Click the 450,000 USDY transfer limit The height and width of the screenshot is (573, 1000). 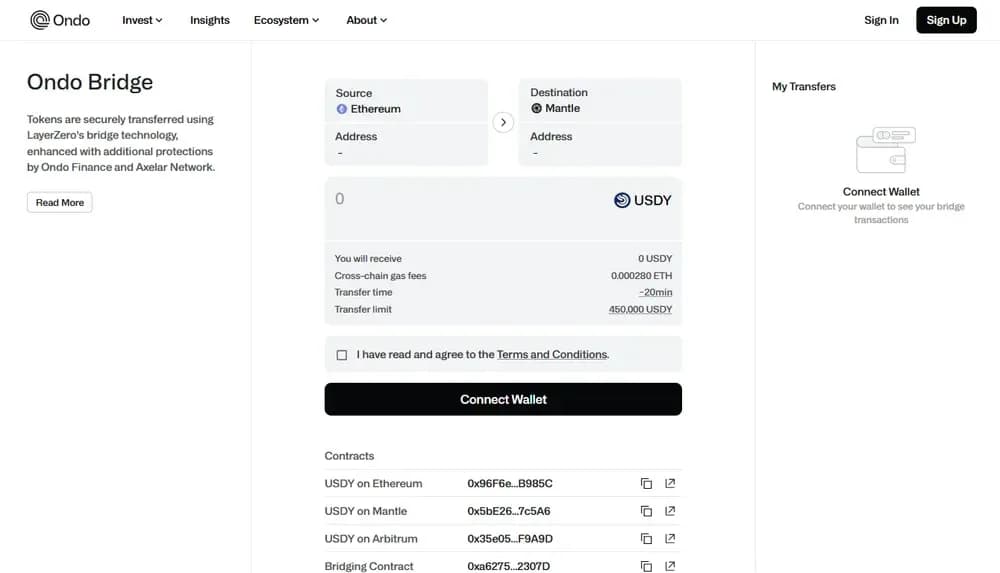pos(640,309)
